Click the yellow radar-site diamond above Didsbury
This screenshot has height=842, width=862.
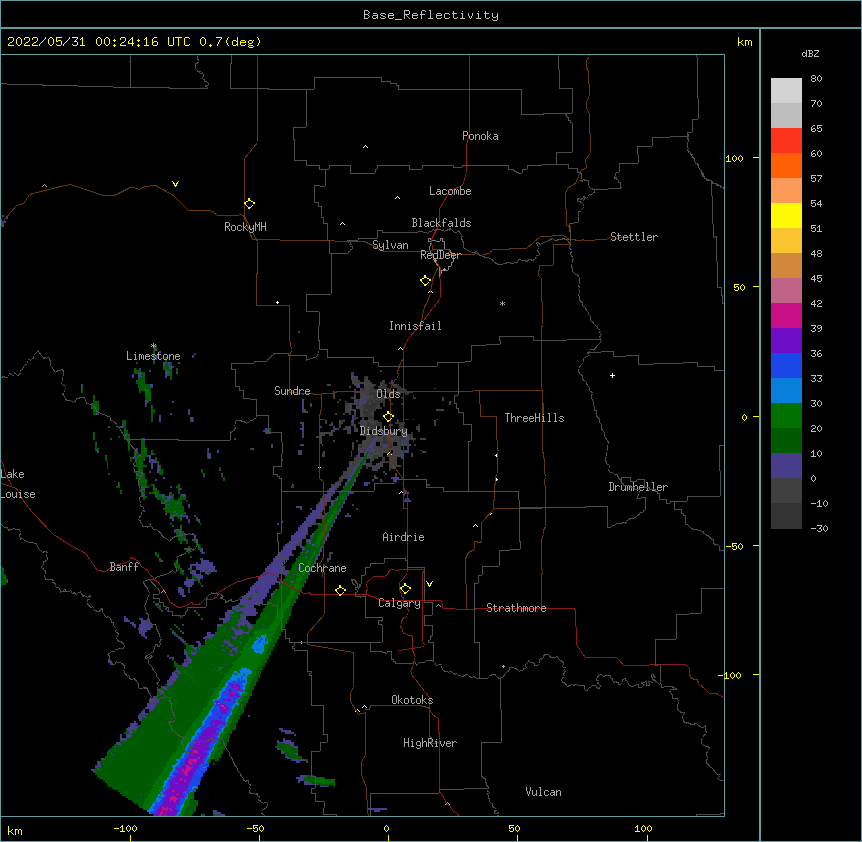pyautogui.click(x=388, y=417)
